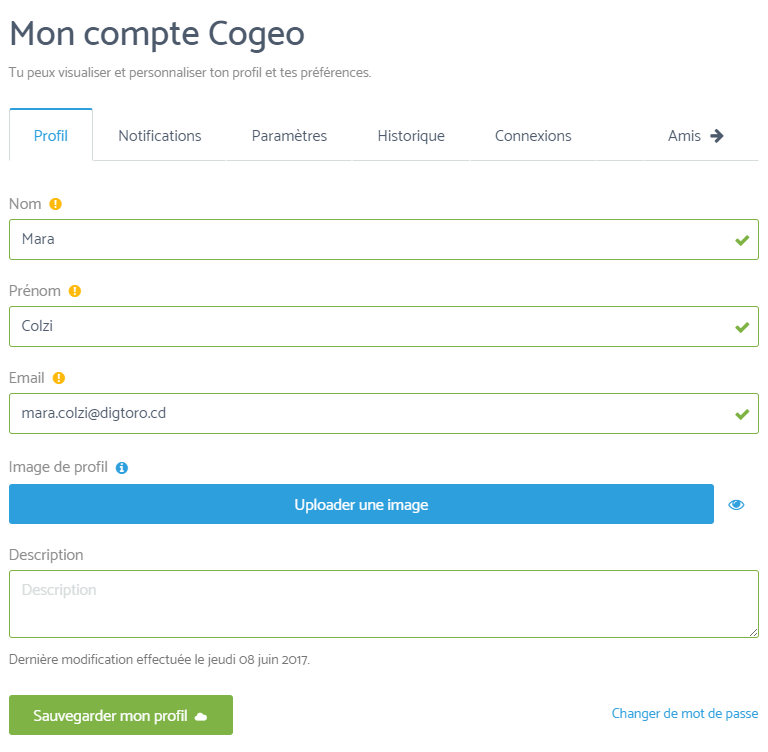
Task: Click the green checkmark in Email field
Action: [742, 414]
